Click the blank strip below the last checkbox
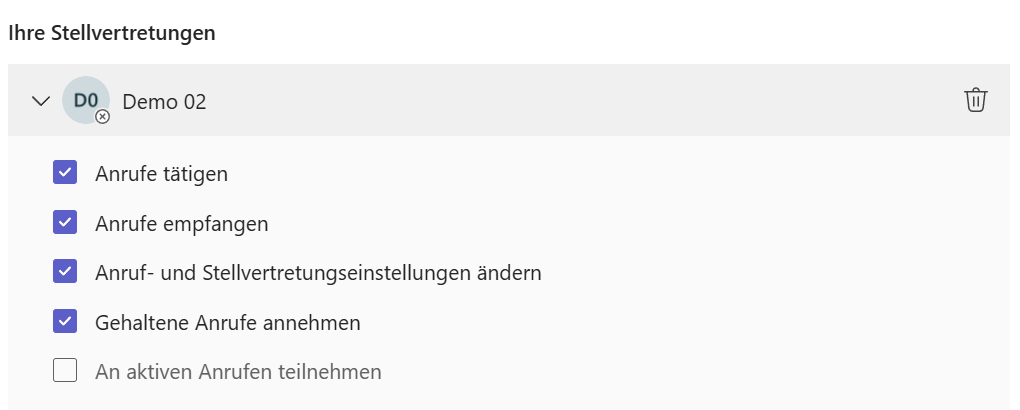The width and height of the screenshot is (1020, 410). tap(500, 398)
